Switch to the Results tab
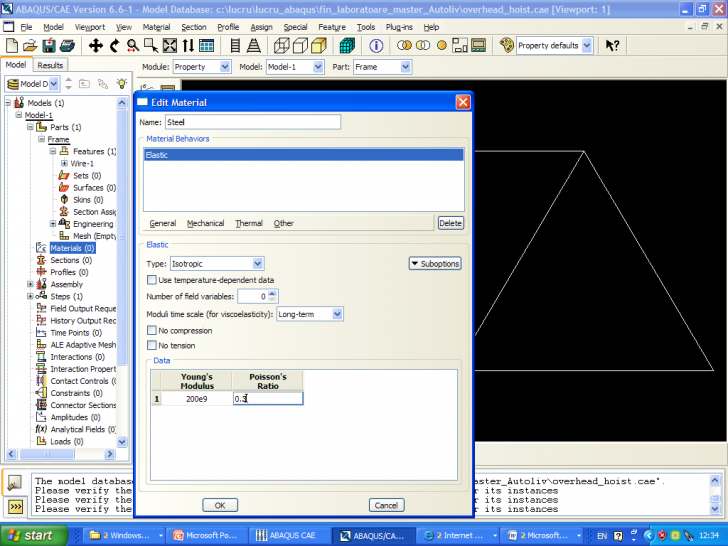Image resolution: width=728 pixels, height=546 pixels. (50, 65)
